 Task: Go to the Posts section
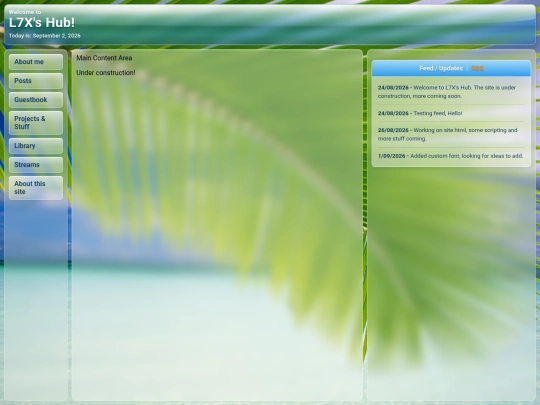(36, 81)
